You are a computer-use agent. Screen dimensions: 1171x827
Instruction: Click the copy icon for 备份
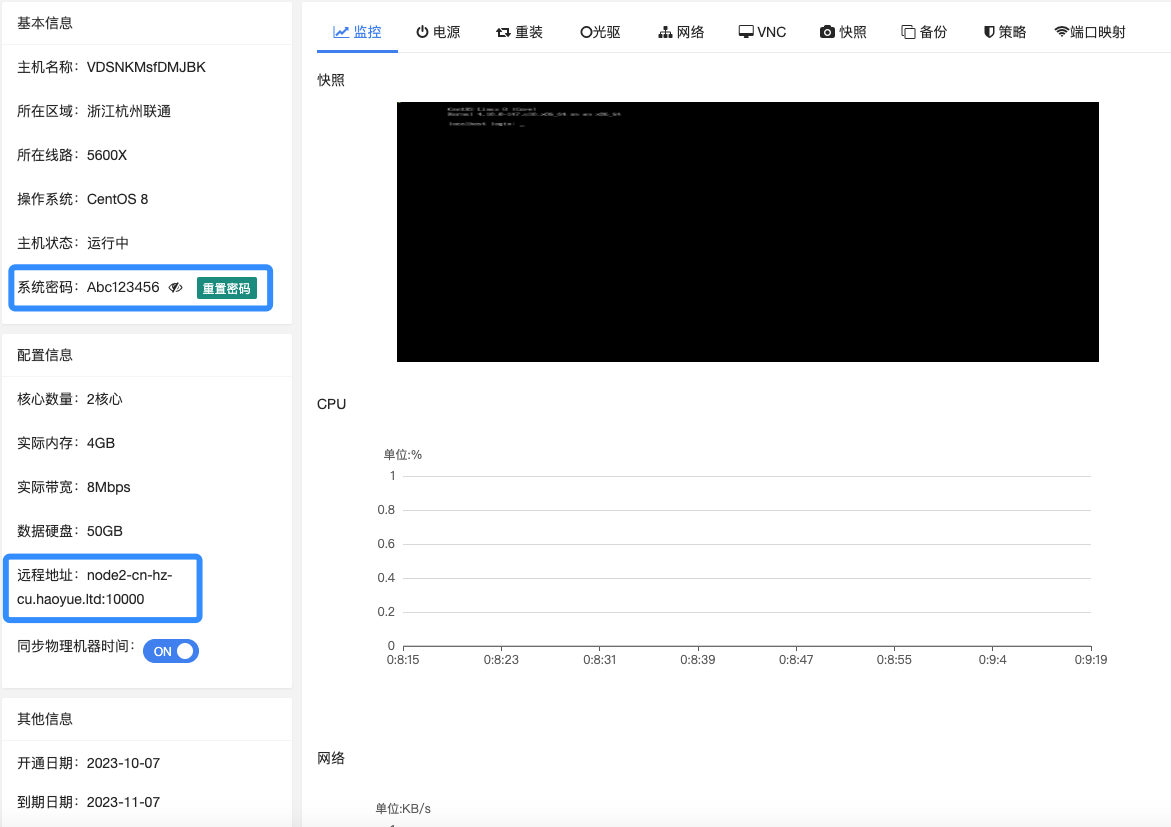pyautogui.click(x=908, y=32)
